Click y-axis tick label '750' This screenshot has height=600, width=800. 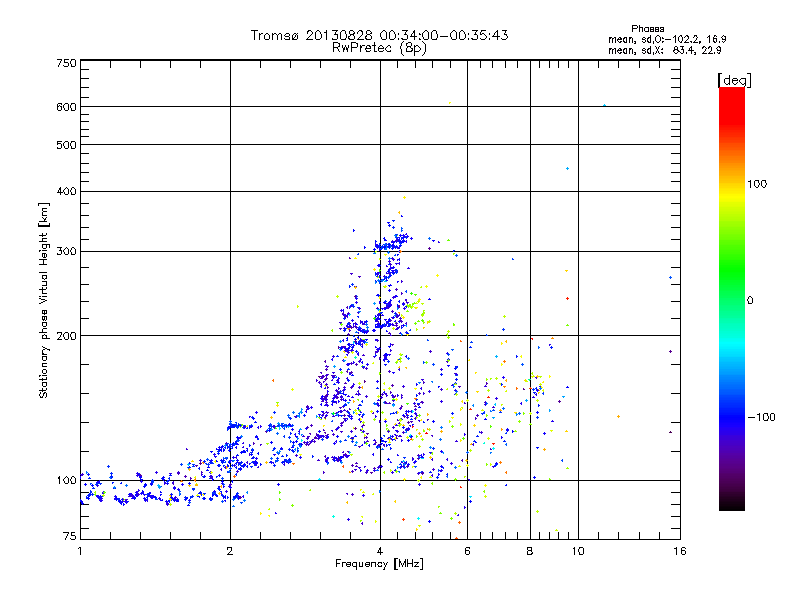[x=66, y=63]
